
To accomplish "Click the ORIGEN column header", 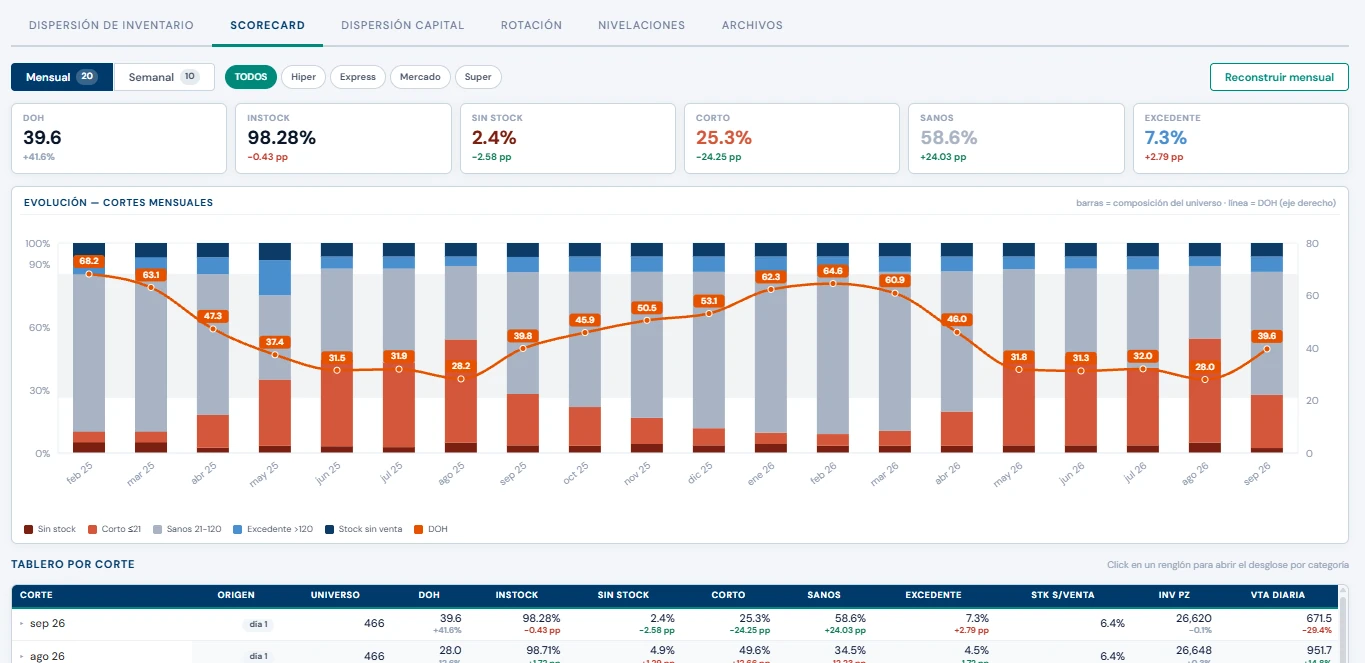I will [236, 595].
